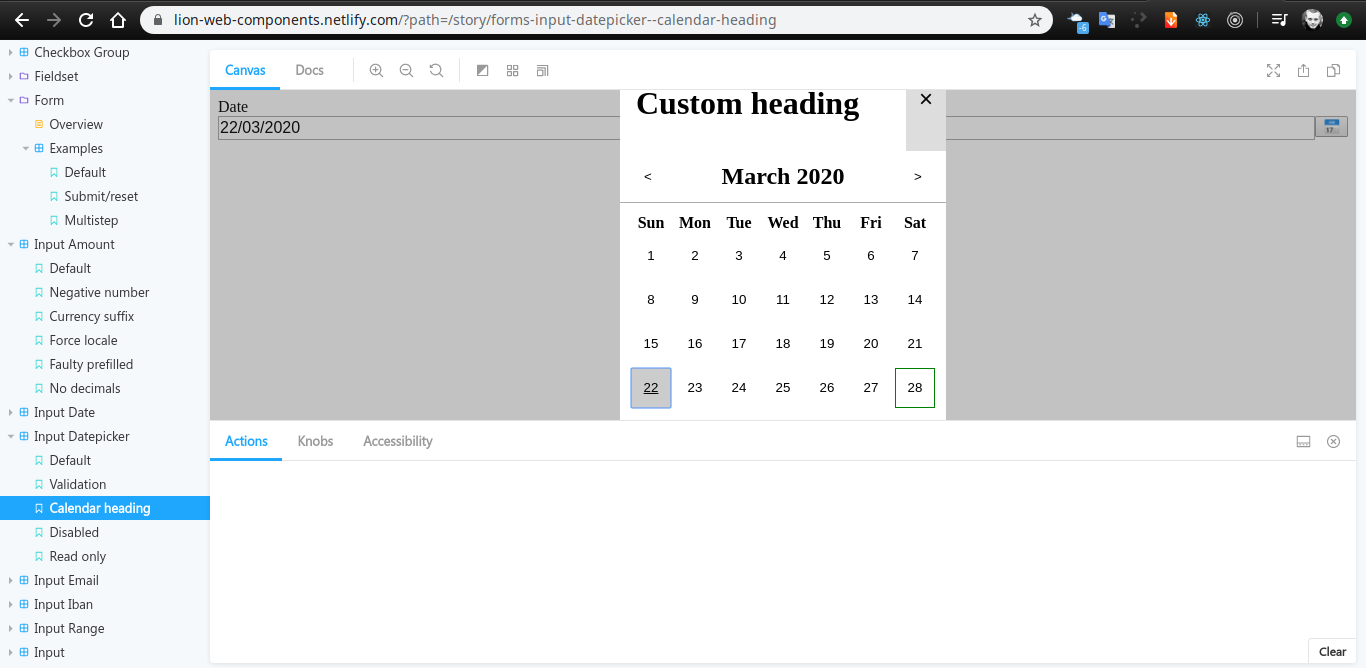This screenshot has height=668, width=1366.
Task: Open the Actions panel tab
Action: click(x=246, y=441)
